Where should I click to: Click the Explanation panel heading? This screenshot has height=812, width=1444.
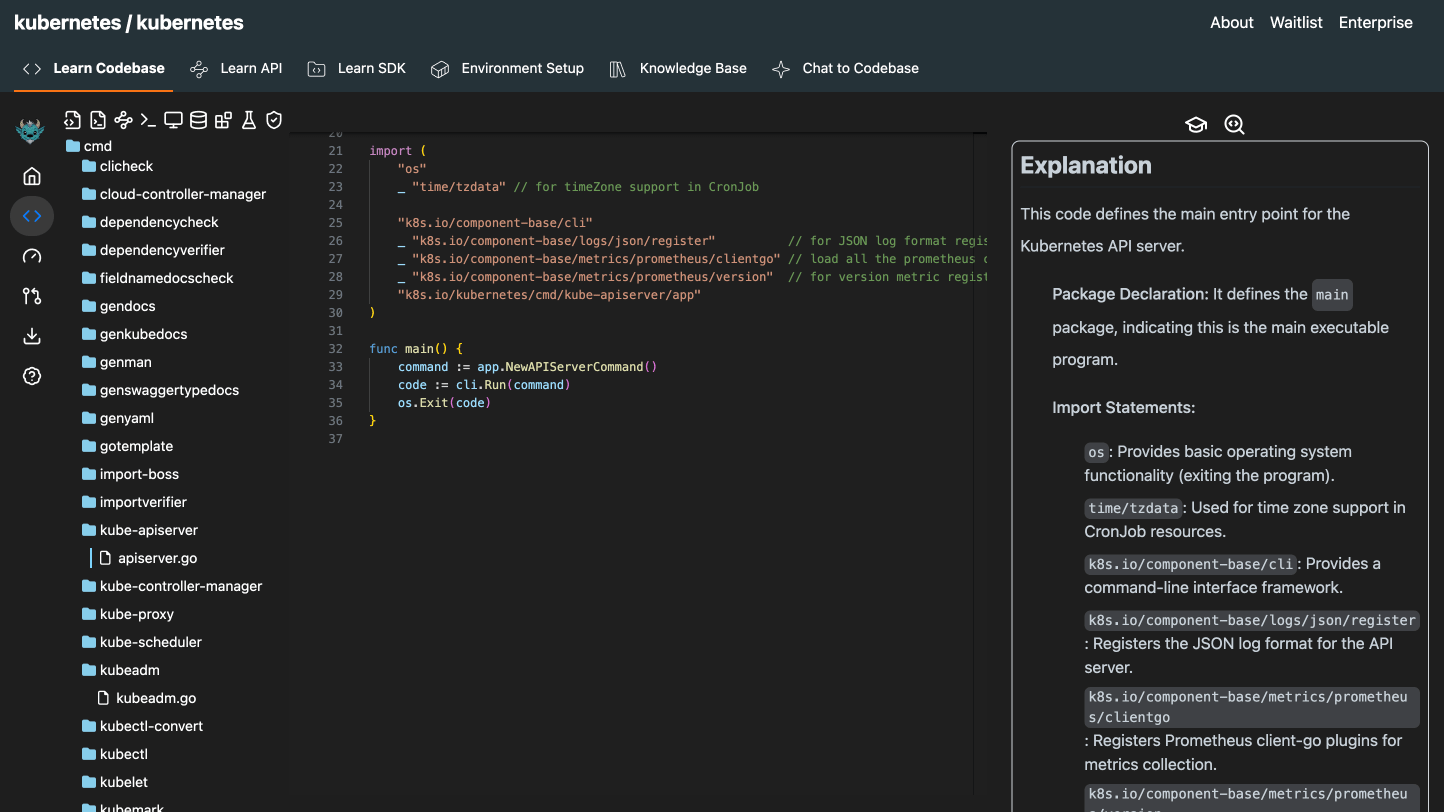1086,166
